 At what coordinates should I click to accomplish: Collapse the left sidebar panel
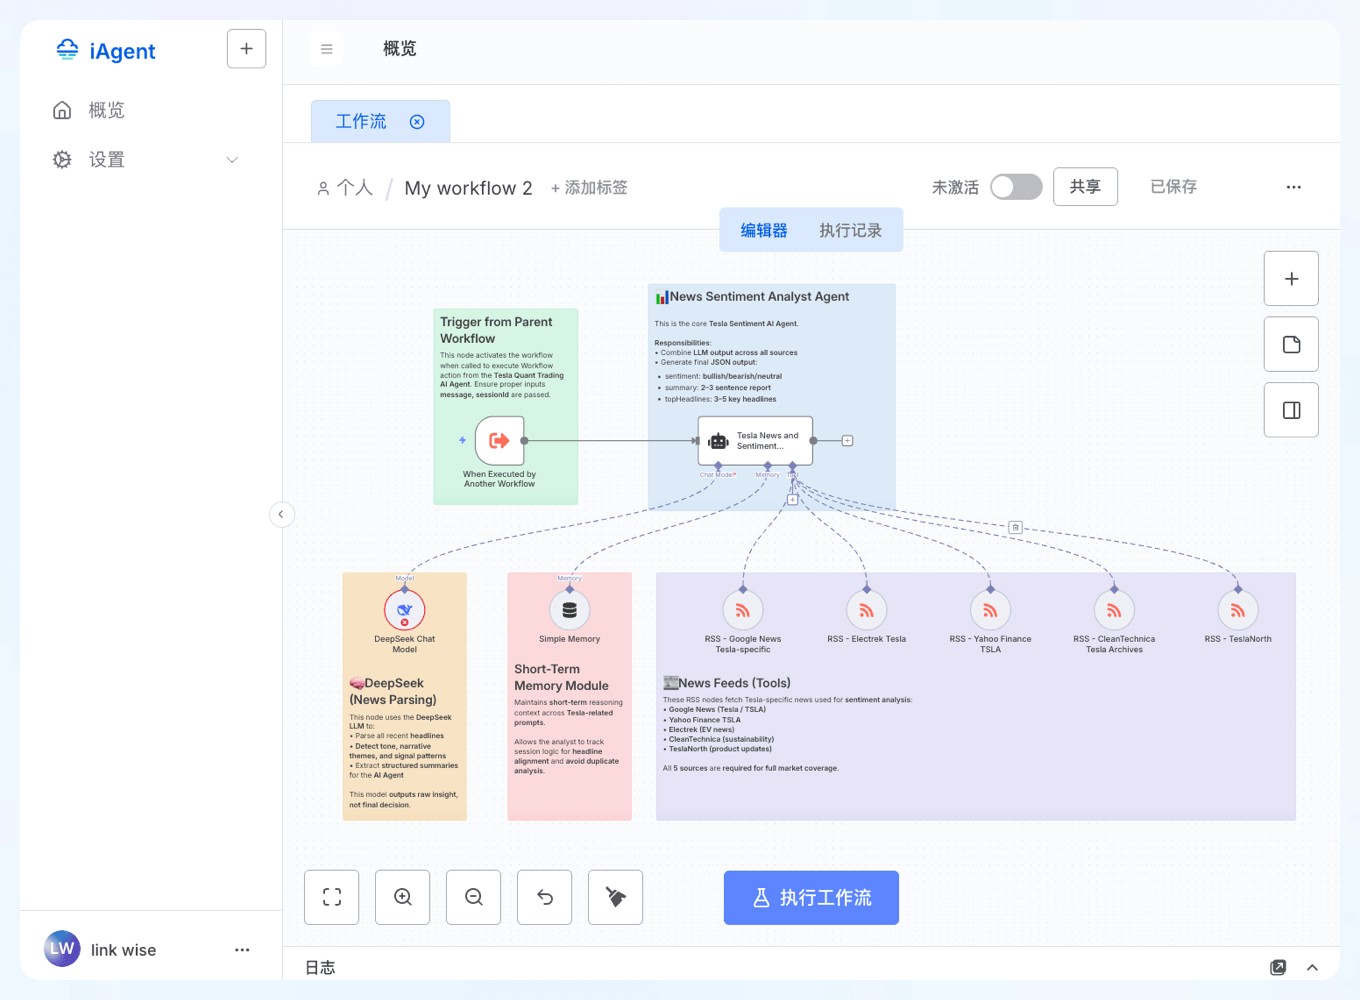[281, 514]
